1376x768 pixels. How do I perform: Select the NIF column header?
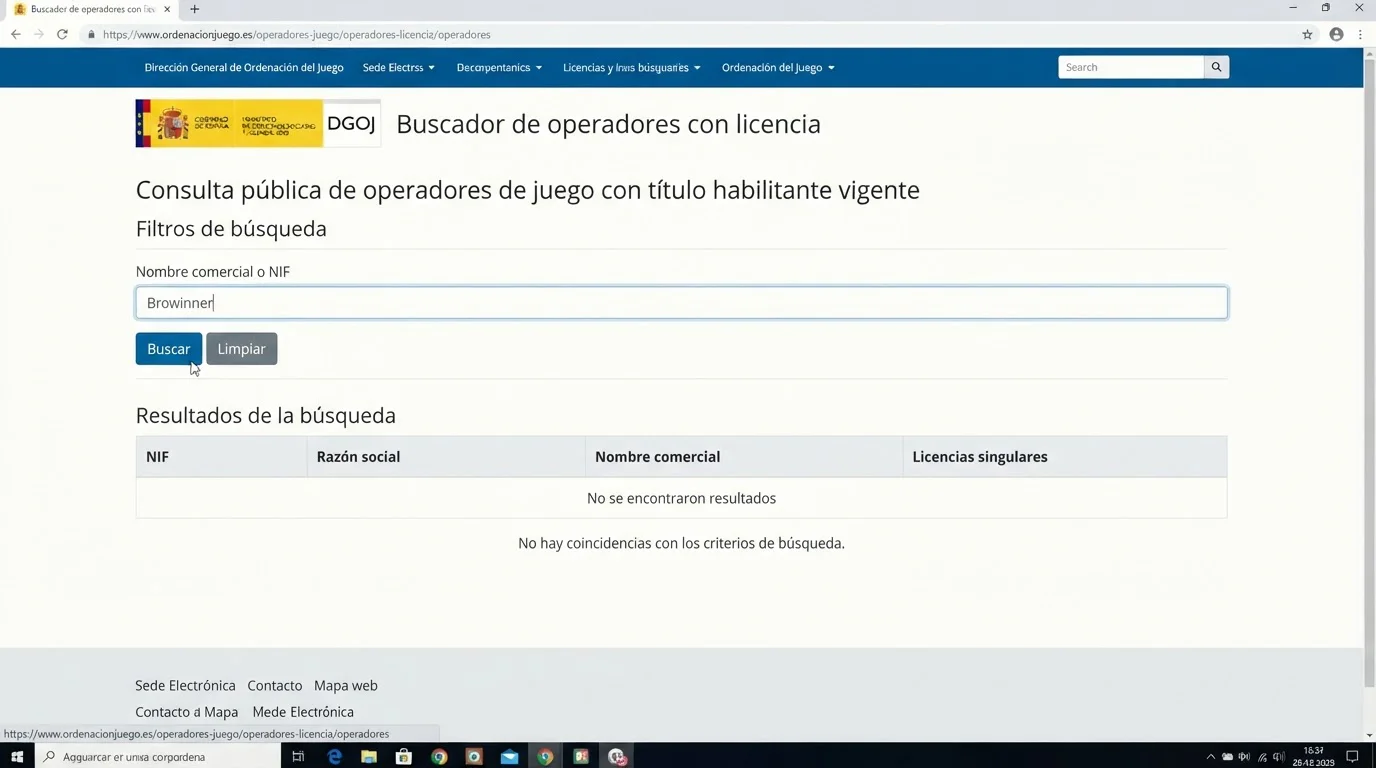[x=222, y=457]
